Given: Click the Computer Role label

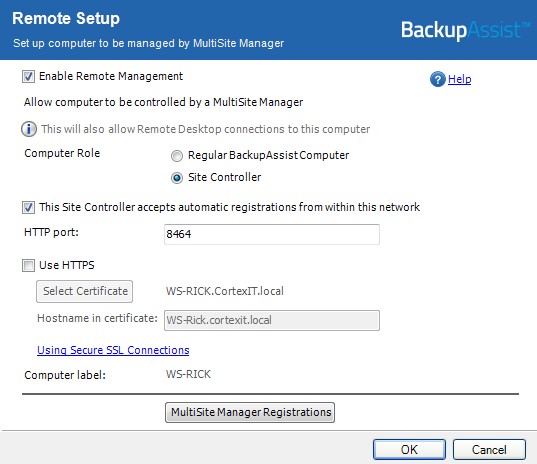Looking at the screenshot, I should [62, 153].
